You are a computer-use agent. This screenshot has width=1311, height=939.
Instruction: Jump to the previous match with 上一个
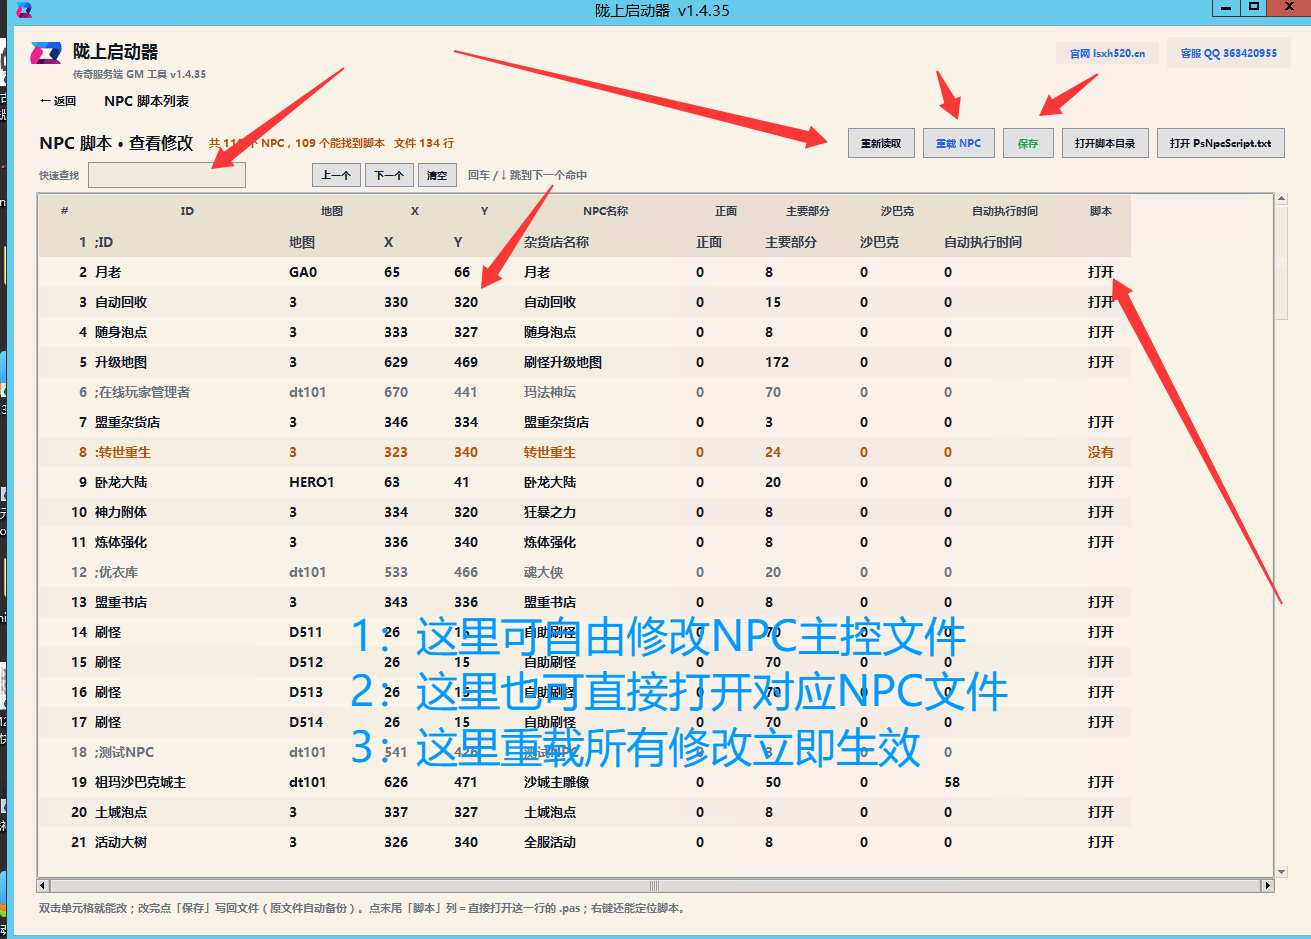[335, 175]
